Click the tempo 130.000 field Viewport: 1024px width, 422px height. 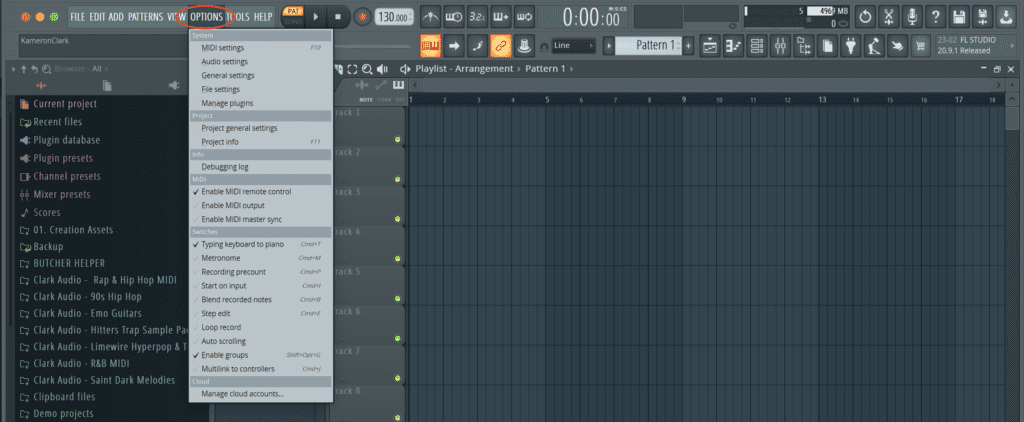click(x=394, y=17)
